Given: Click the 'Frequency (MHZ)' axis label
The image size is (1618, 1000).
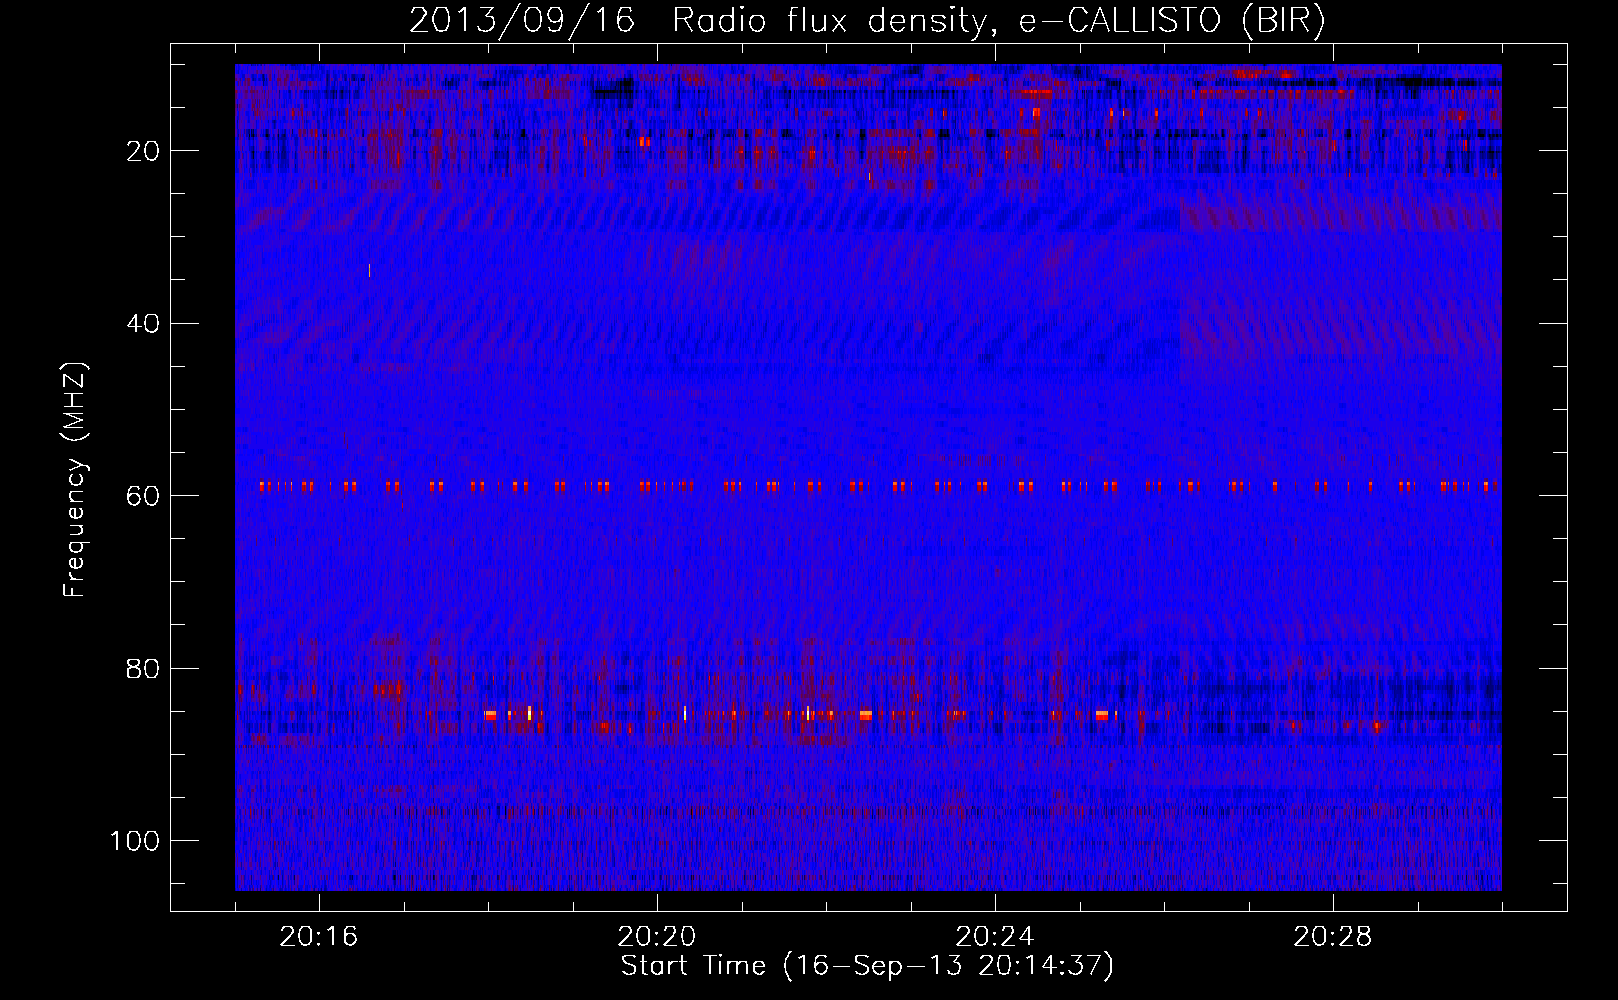Looking at the screenshot, I should click(75, 480).
